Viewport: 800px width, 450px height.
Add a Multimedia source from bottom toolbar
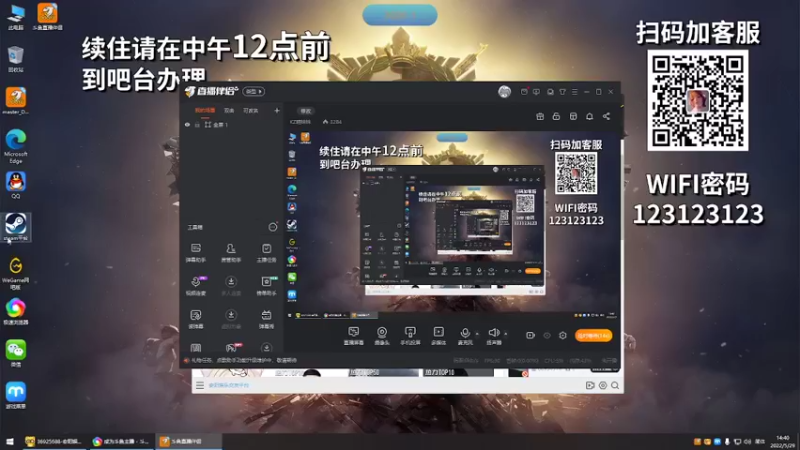click(438, 336)
